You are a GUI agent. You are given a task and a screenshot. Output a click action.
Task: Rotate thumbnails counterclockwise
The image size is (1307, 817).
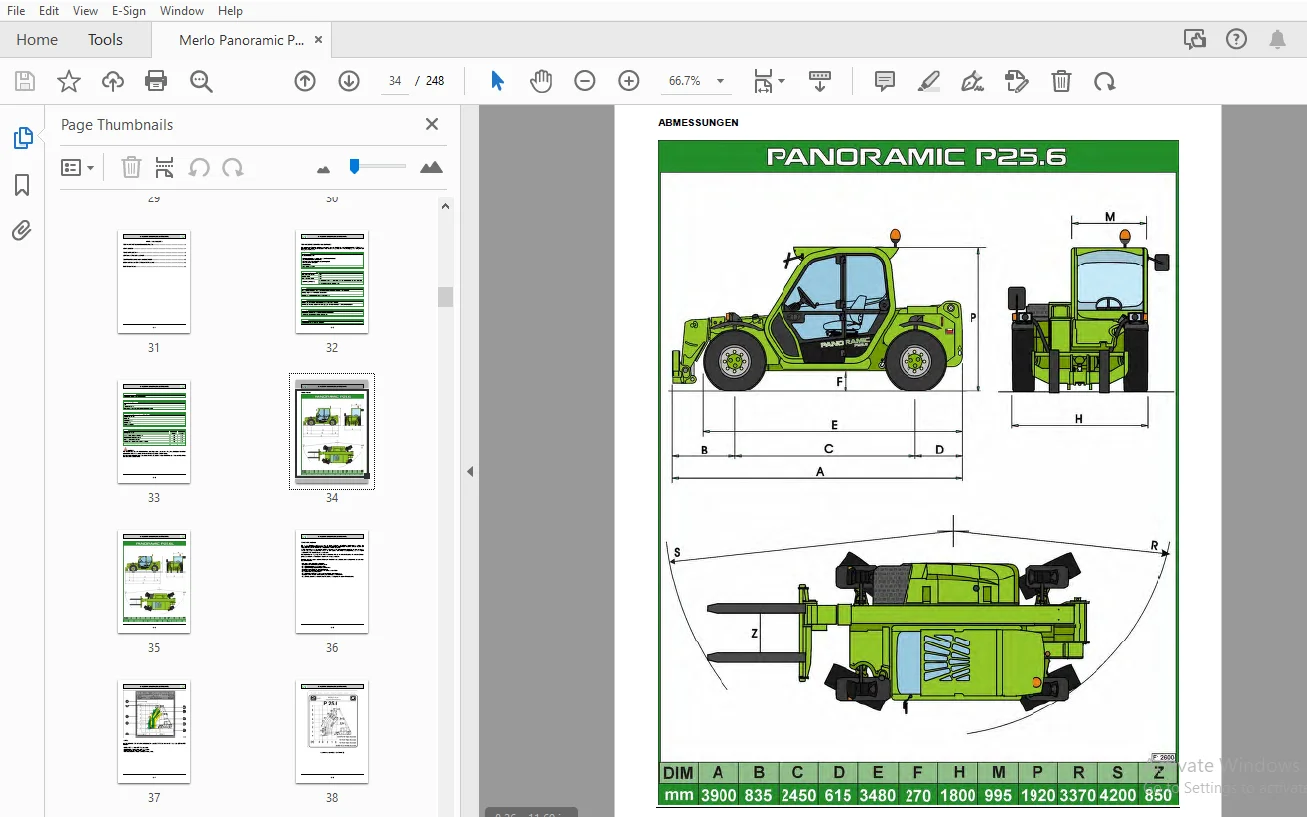coord(199,167)
